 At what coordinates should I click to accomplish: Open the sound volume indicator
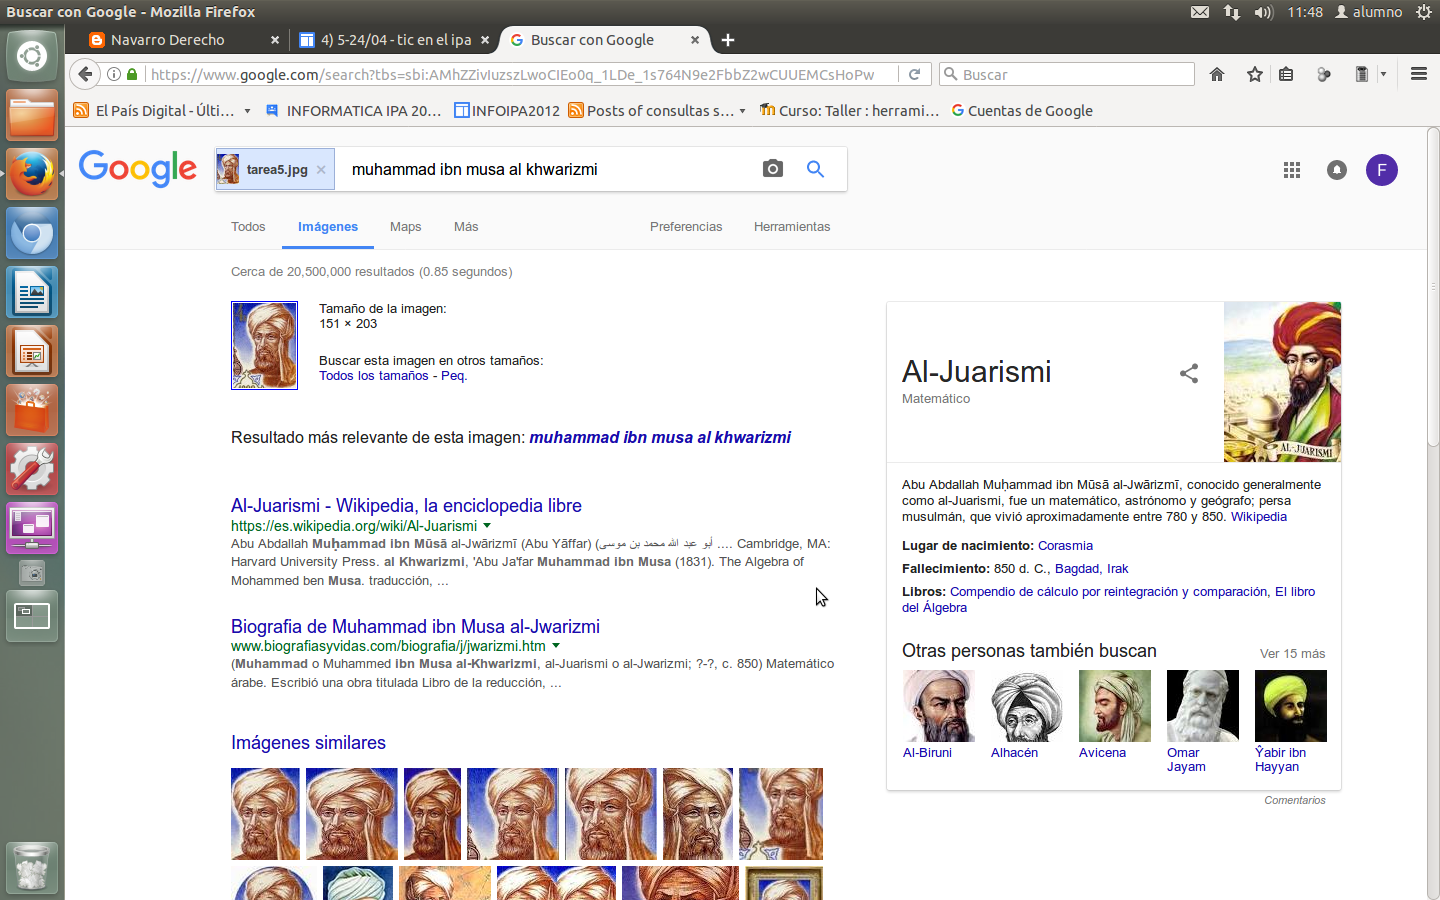1264,12
